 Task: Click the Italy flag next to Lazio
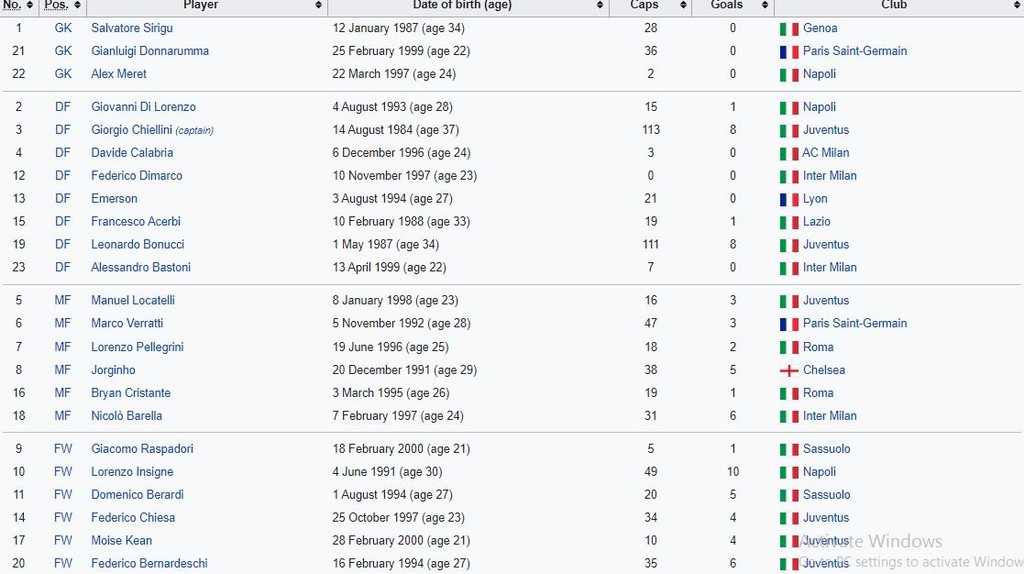(789, 222)
